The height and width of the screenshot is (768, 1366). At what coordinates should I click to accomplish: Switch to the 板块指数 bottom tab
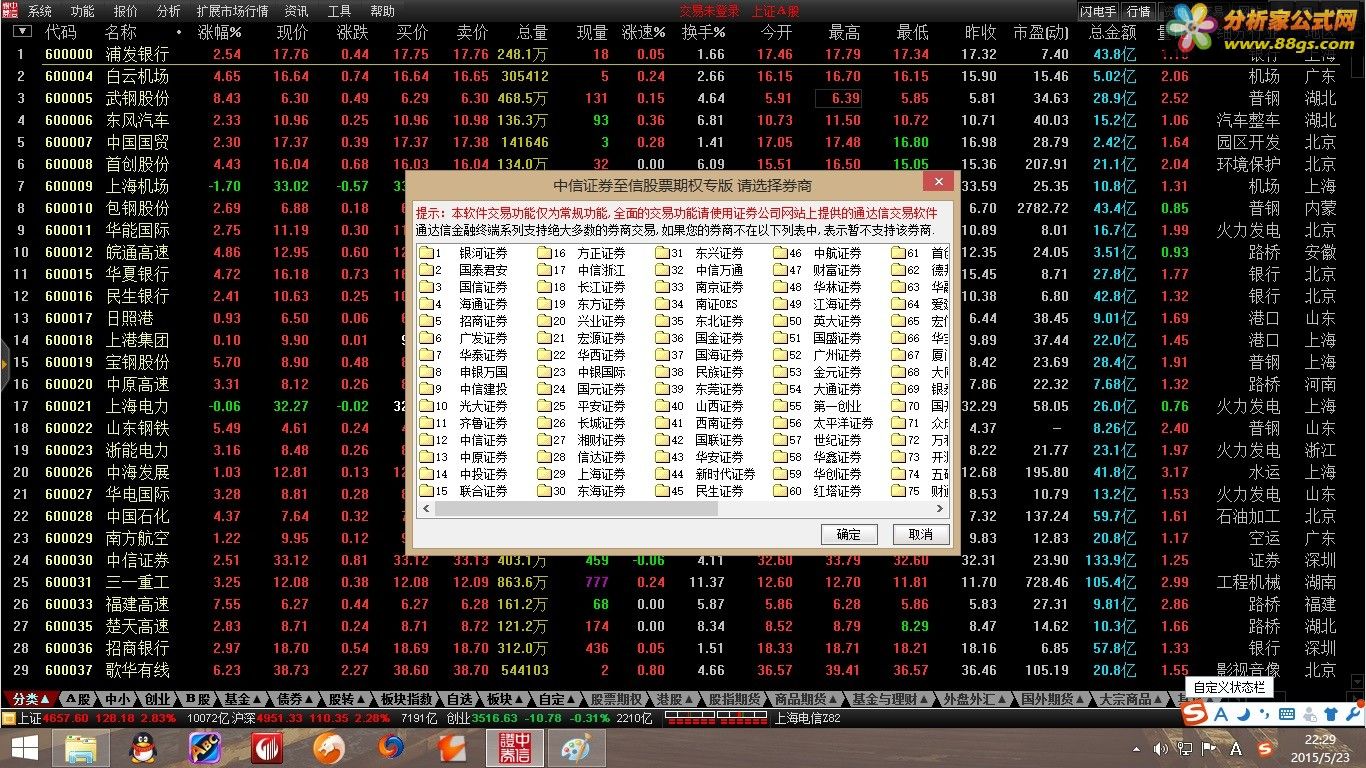pyautogui.click(x=407, y=699)
